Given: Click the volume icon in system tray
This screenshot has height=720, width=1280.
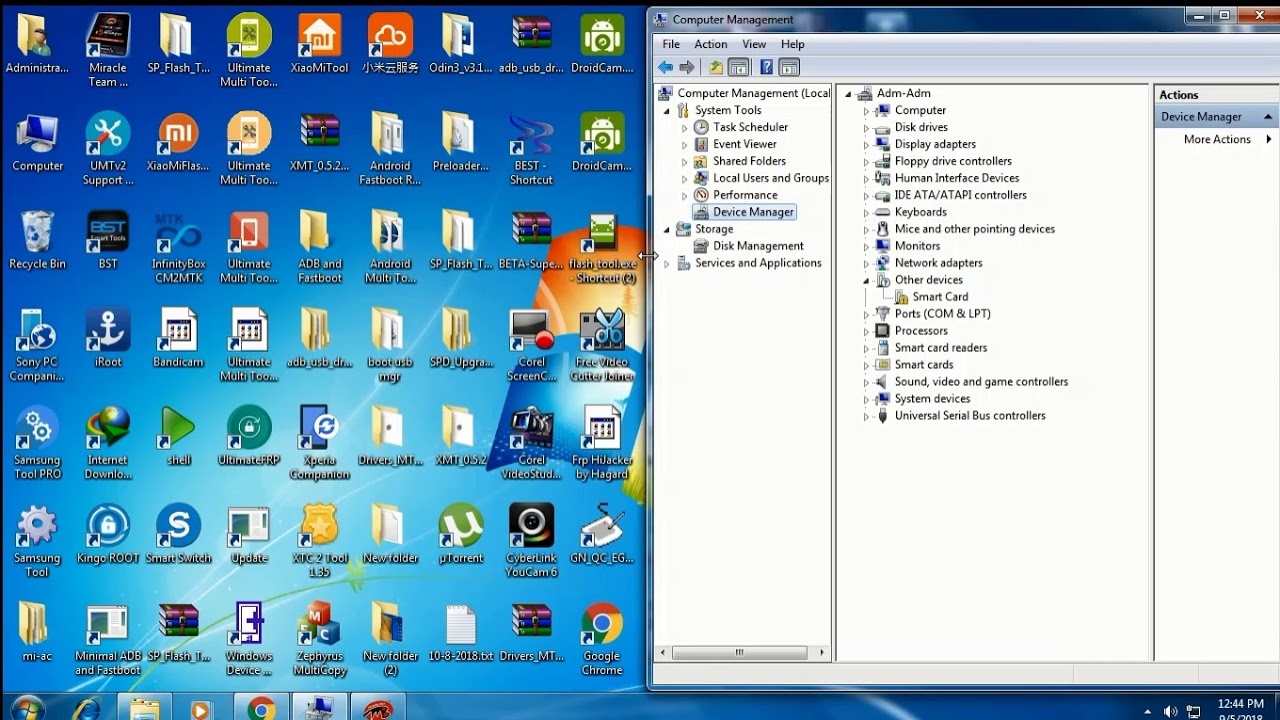Looking at the screenshot, I should pos(1170,712).
